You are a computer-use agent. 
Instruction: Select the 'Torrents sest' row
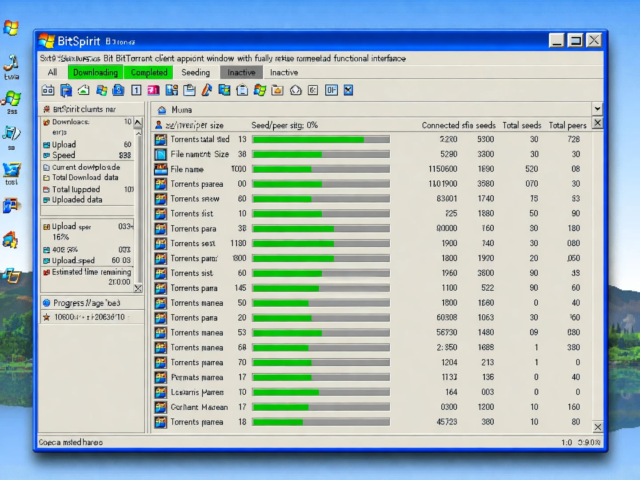[x=371, y=244]
